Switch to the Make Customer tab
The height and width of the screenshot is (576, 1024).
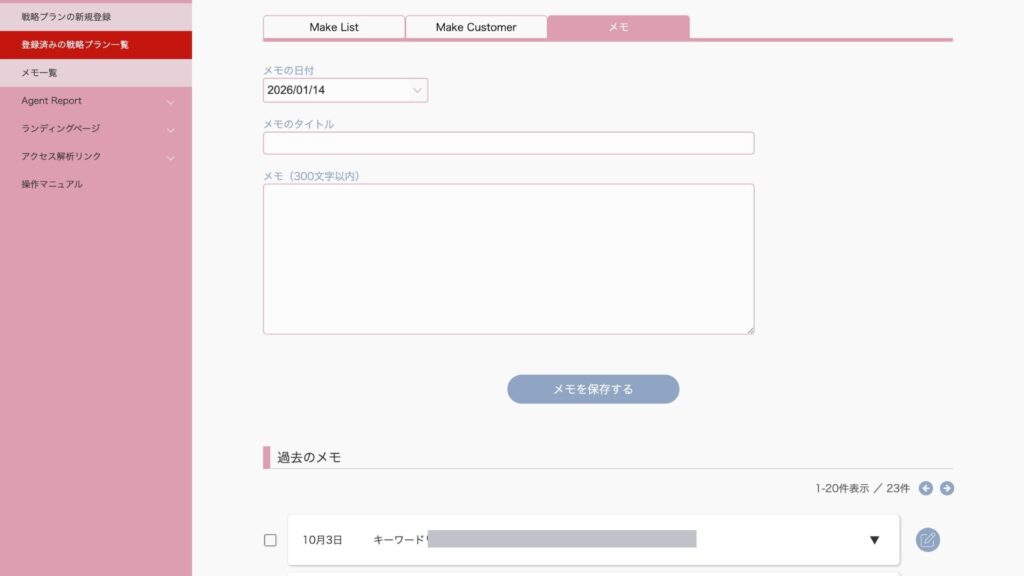(476, 27)
